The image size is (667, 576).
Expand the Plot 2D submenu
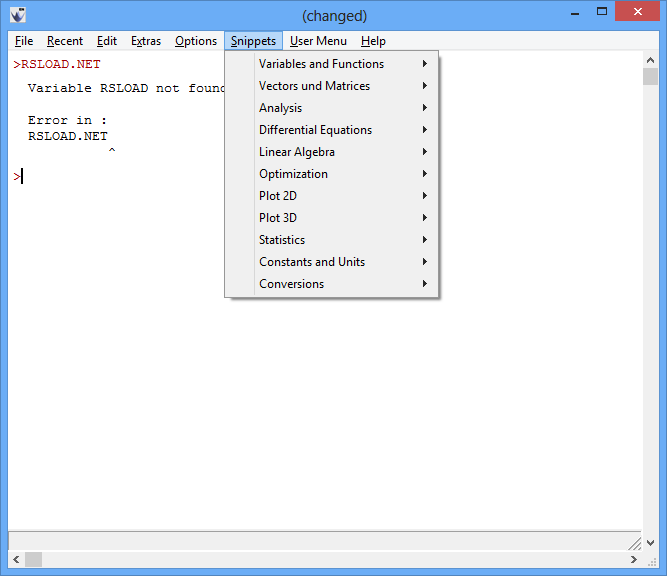(332, 196)
